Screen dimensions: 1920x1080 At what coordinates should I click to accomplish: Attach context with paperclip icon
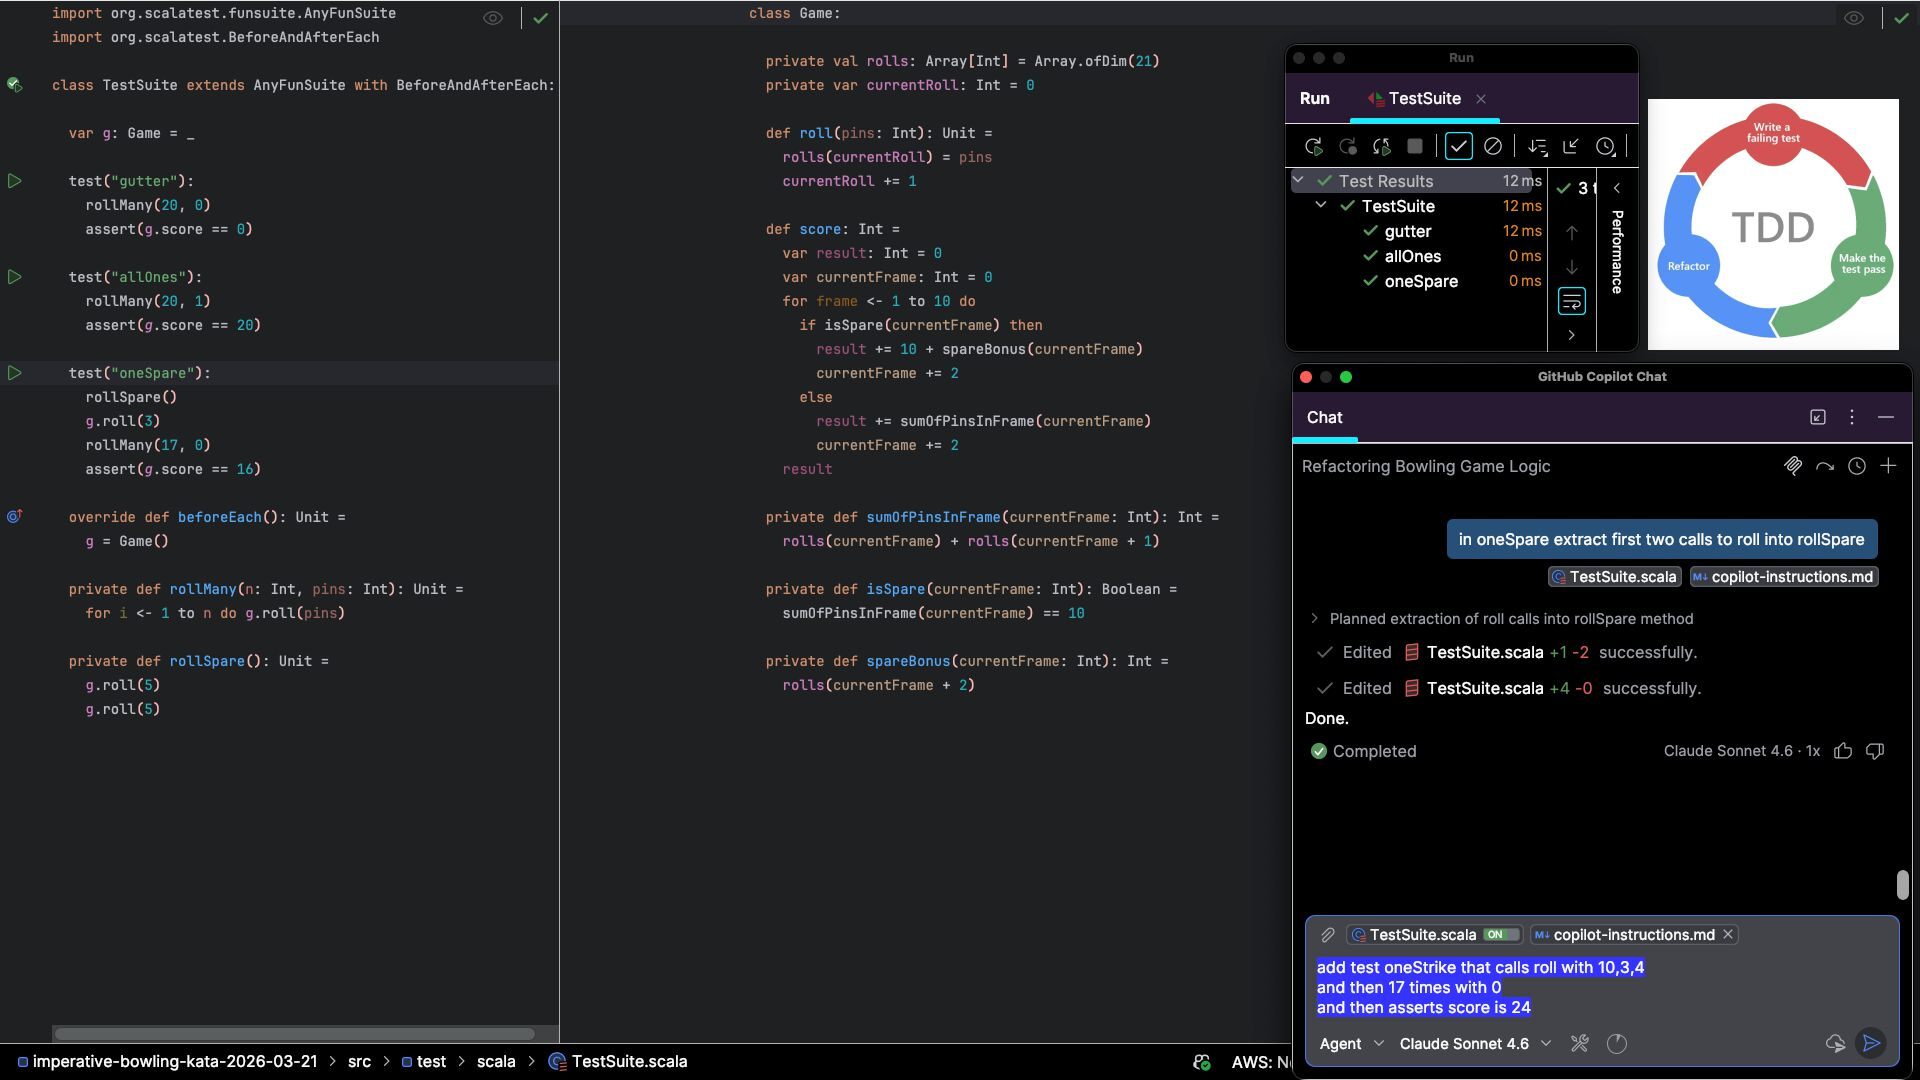[x=1327, y=935]
